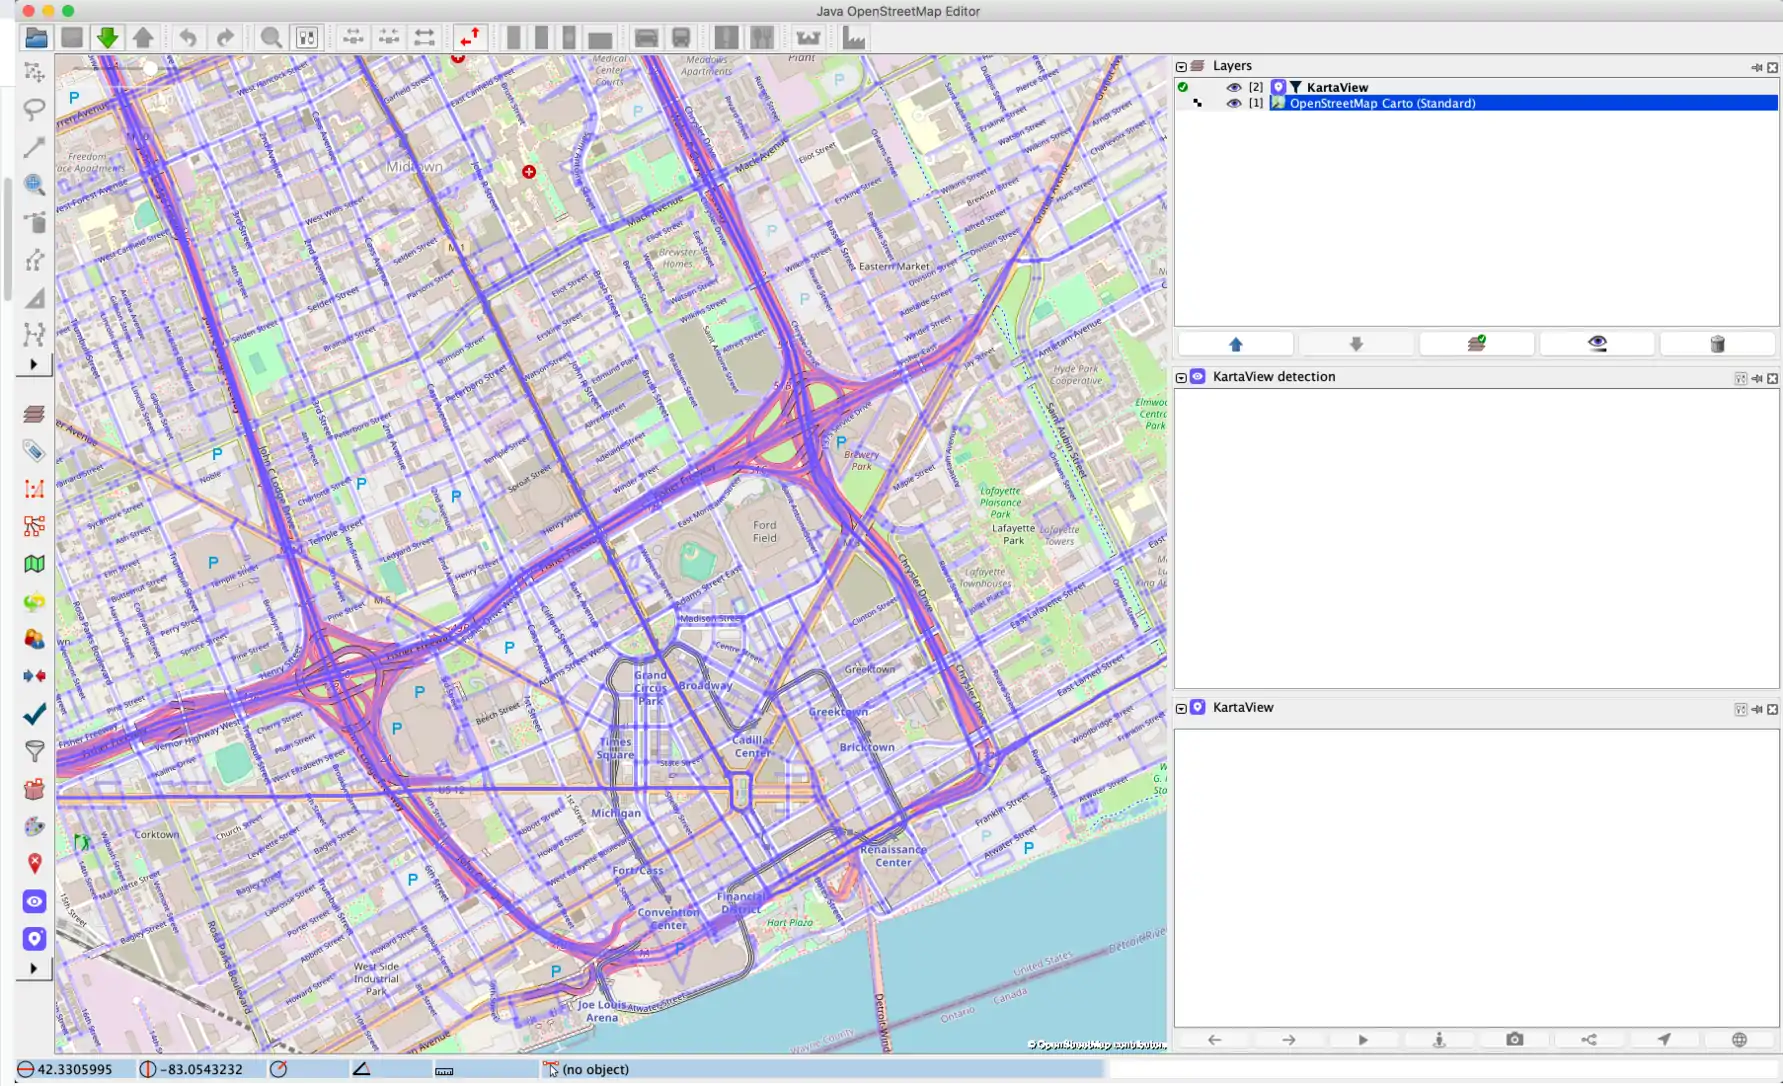Click the red reverse ways arrows icon

469,38
